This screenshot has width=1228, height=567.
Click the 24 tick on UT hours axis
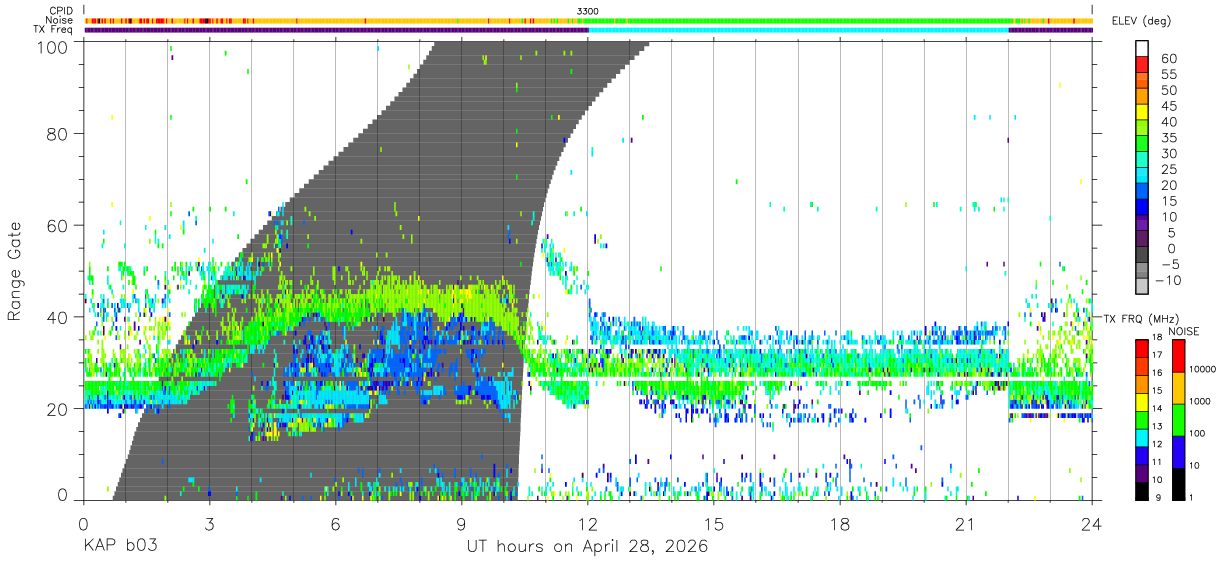coord(1091,524)
